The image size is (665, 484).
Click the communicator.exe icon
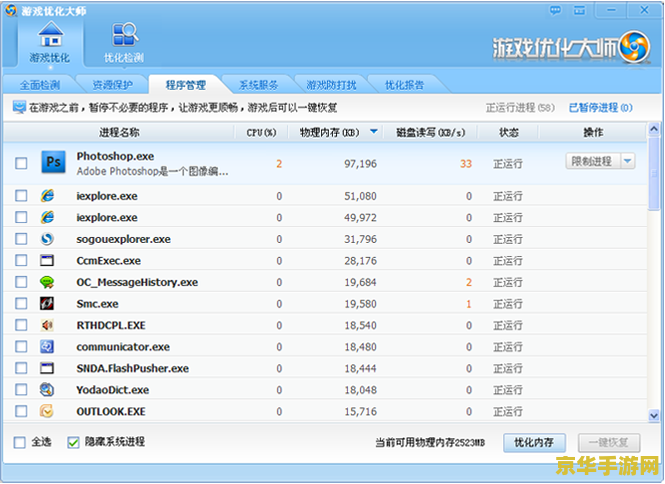[47, 347]
